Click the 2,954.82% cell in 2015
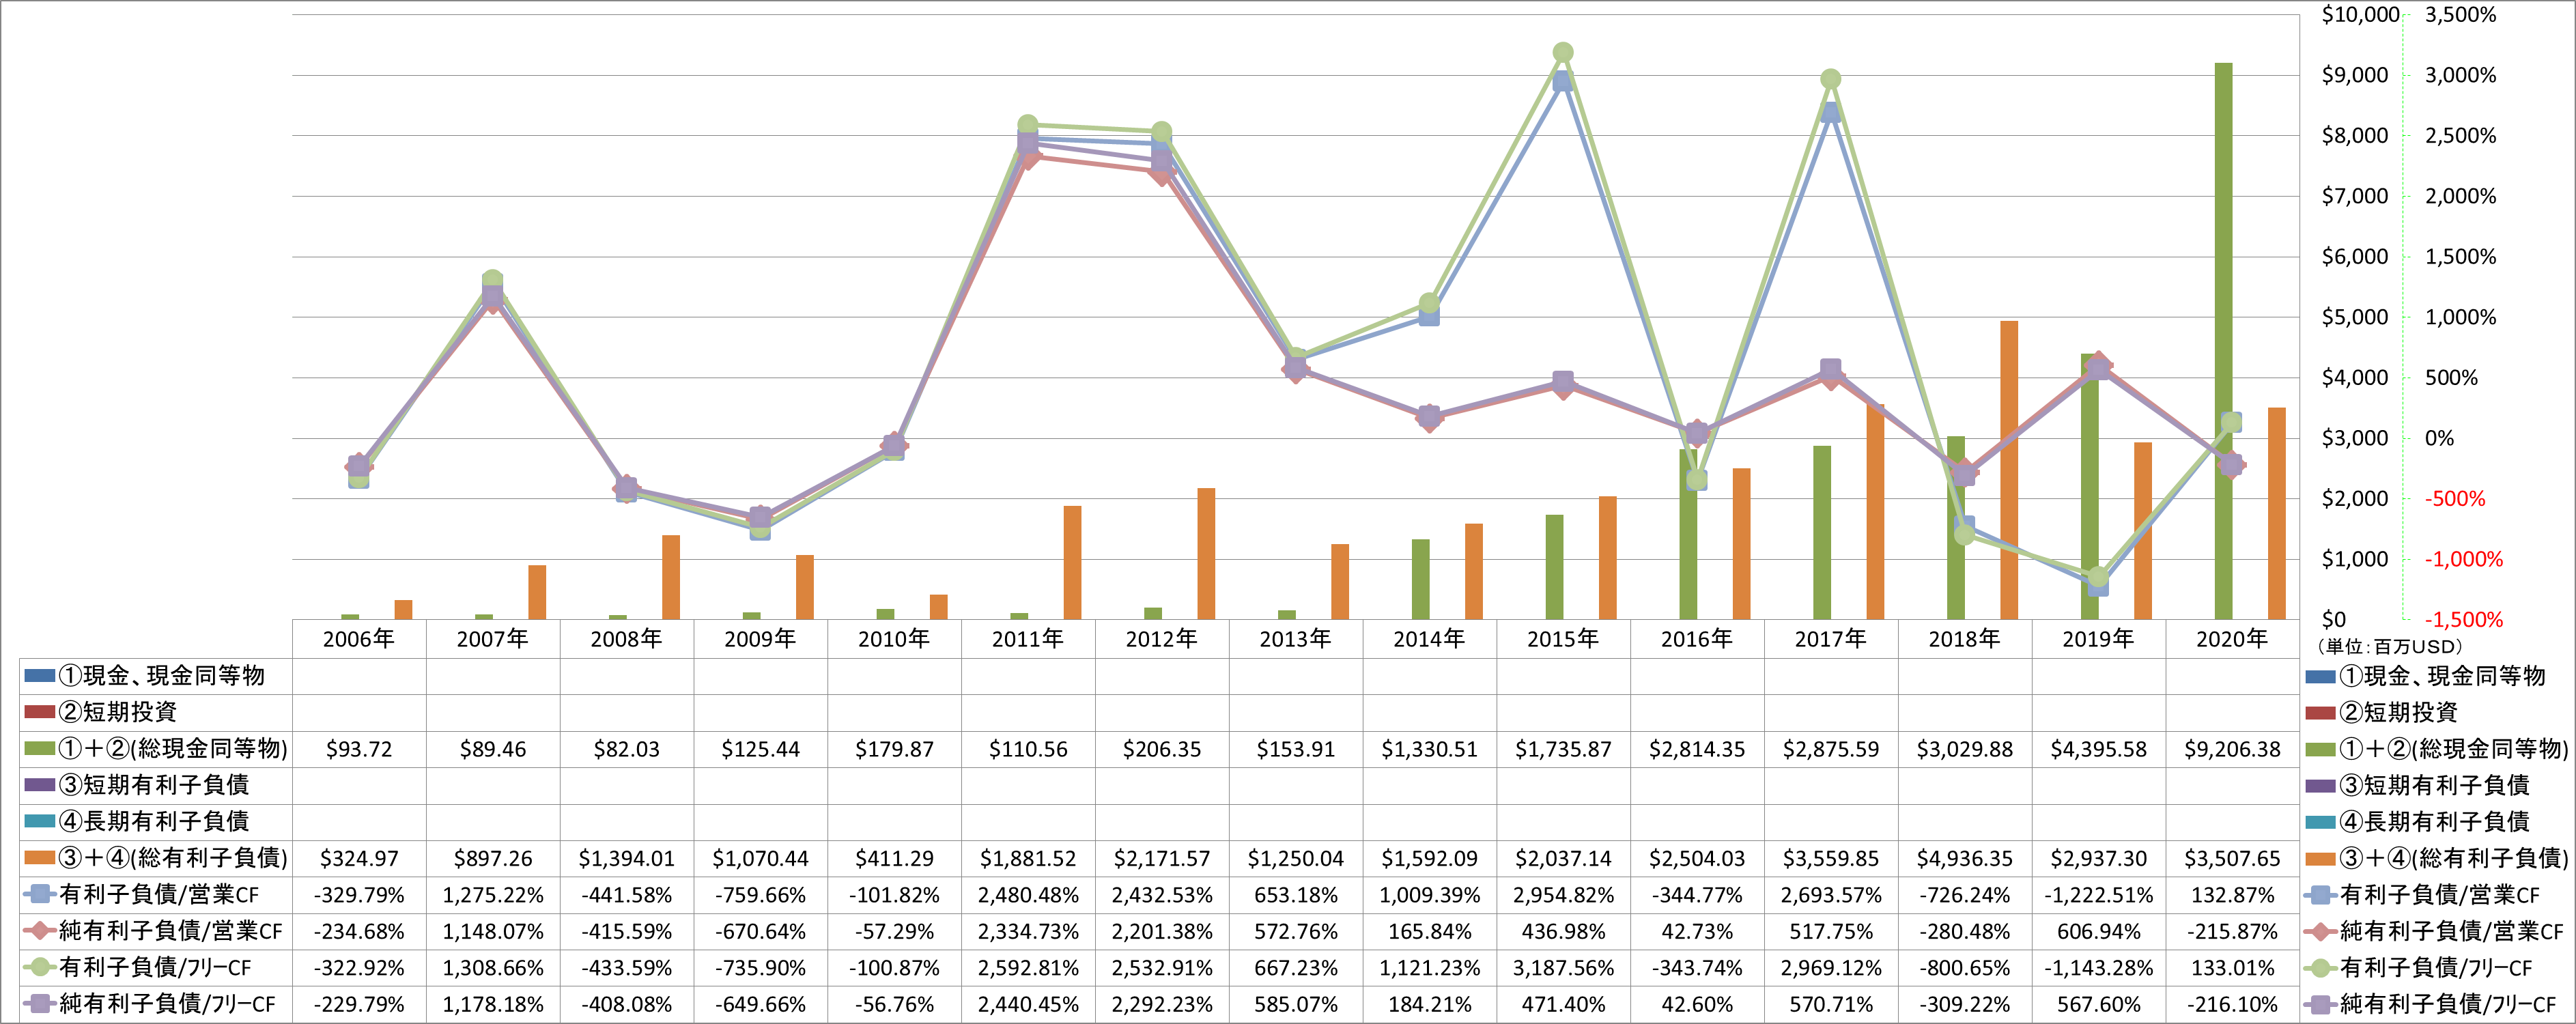Viewport: 2576px width, 1024px height. (x=1563, y=895)
